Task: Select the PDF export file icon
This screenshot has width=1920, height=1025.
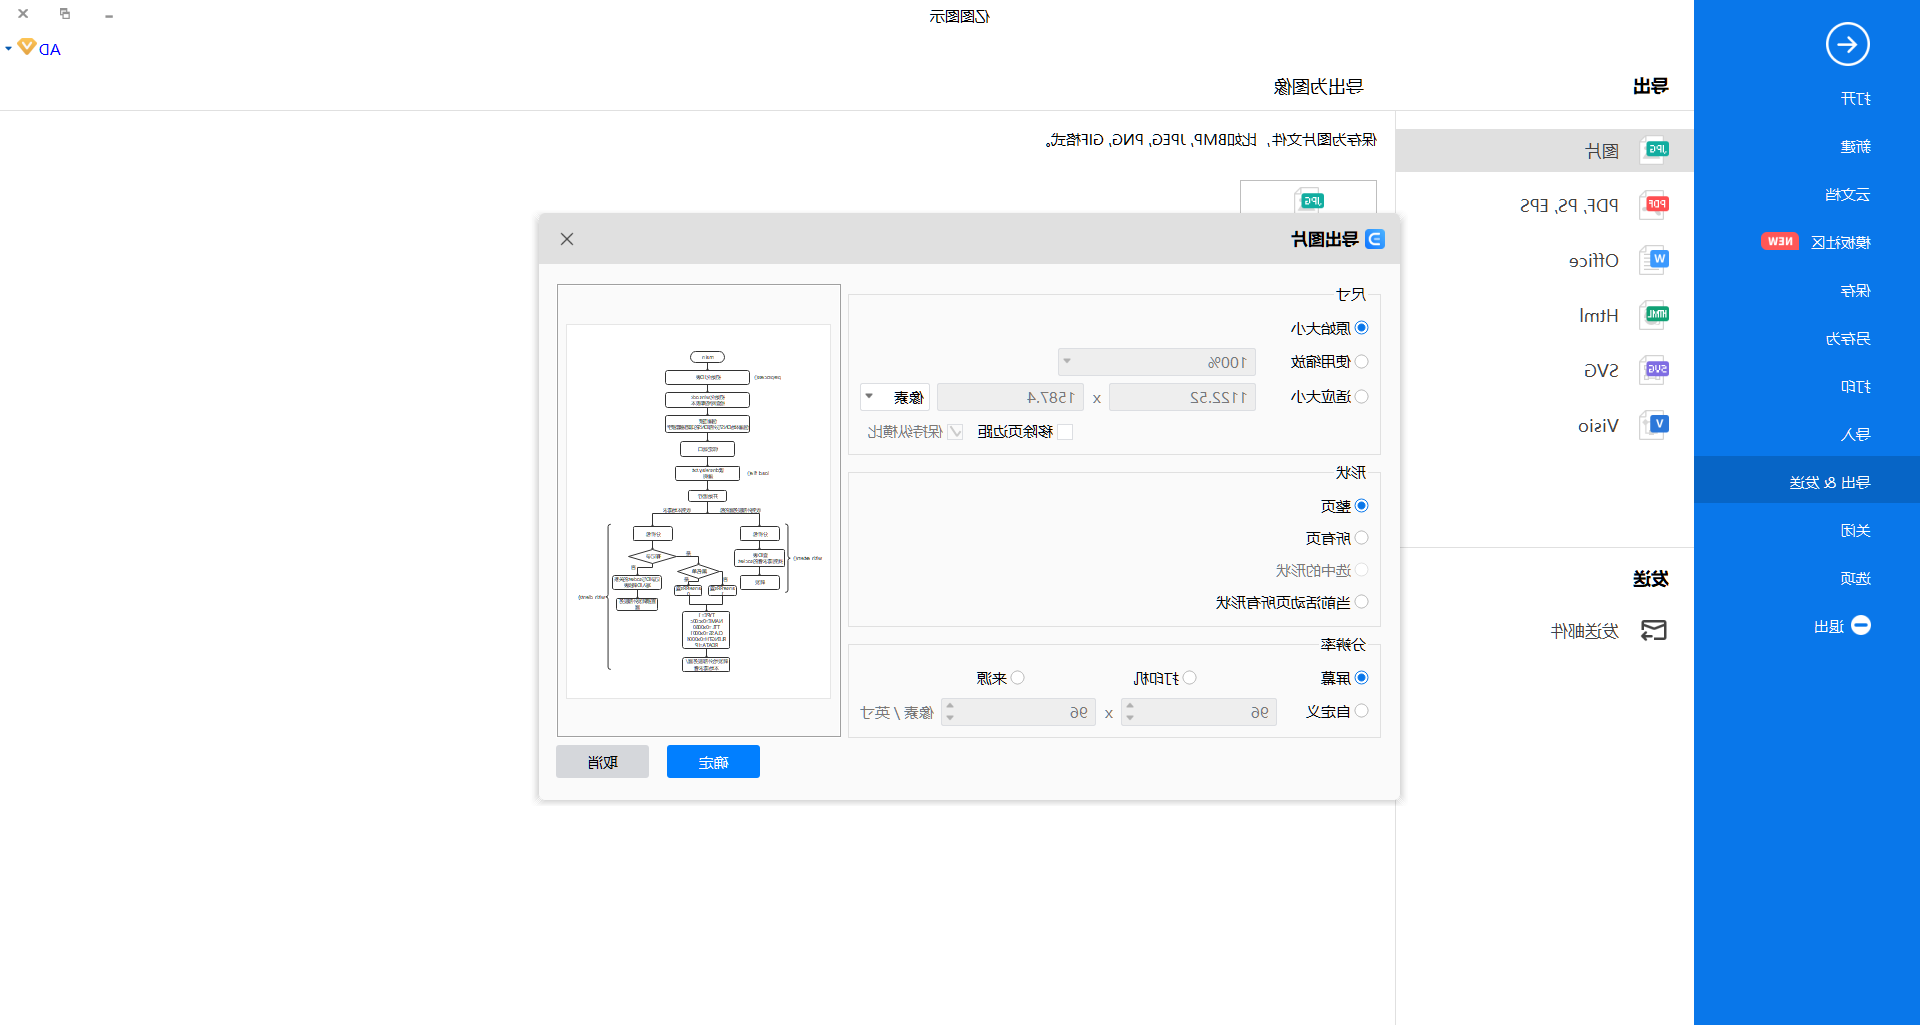Action: [x=1654, y=205]
